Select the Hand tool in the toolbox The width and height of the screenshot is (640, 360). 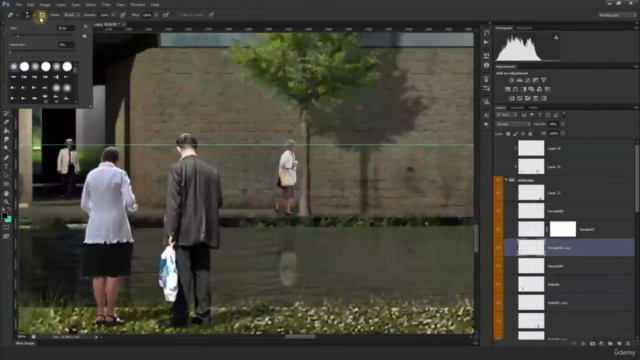coord(6,193)
